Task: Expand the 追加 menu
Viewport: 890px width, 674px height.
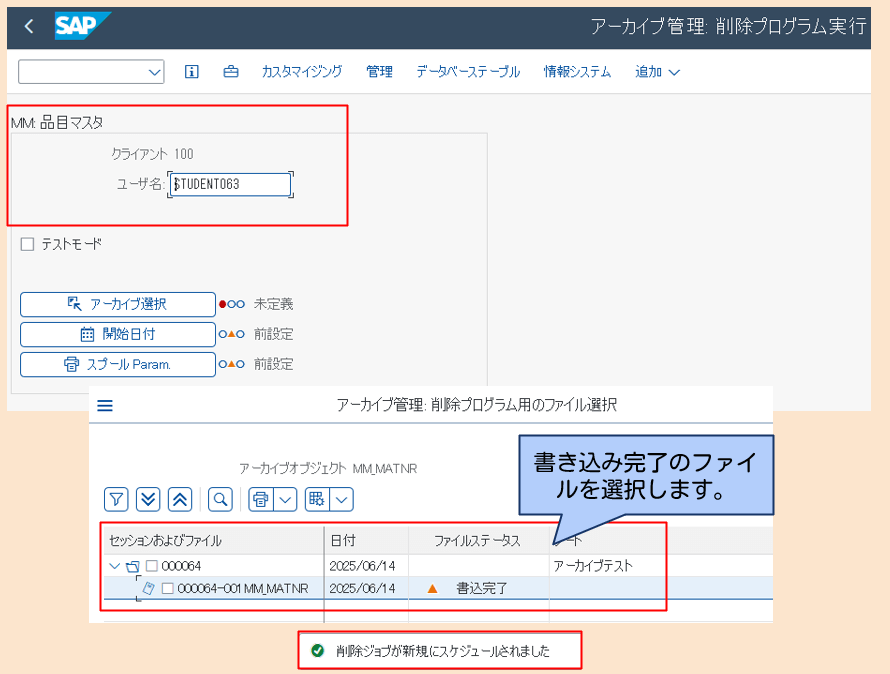Action: (657, 72)
